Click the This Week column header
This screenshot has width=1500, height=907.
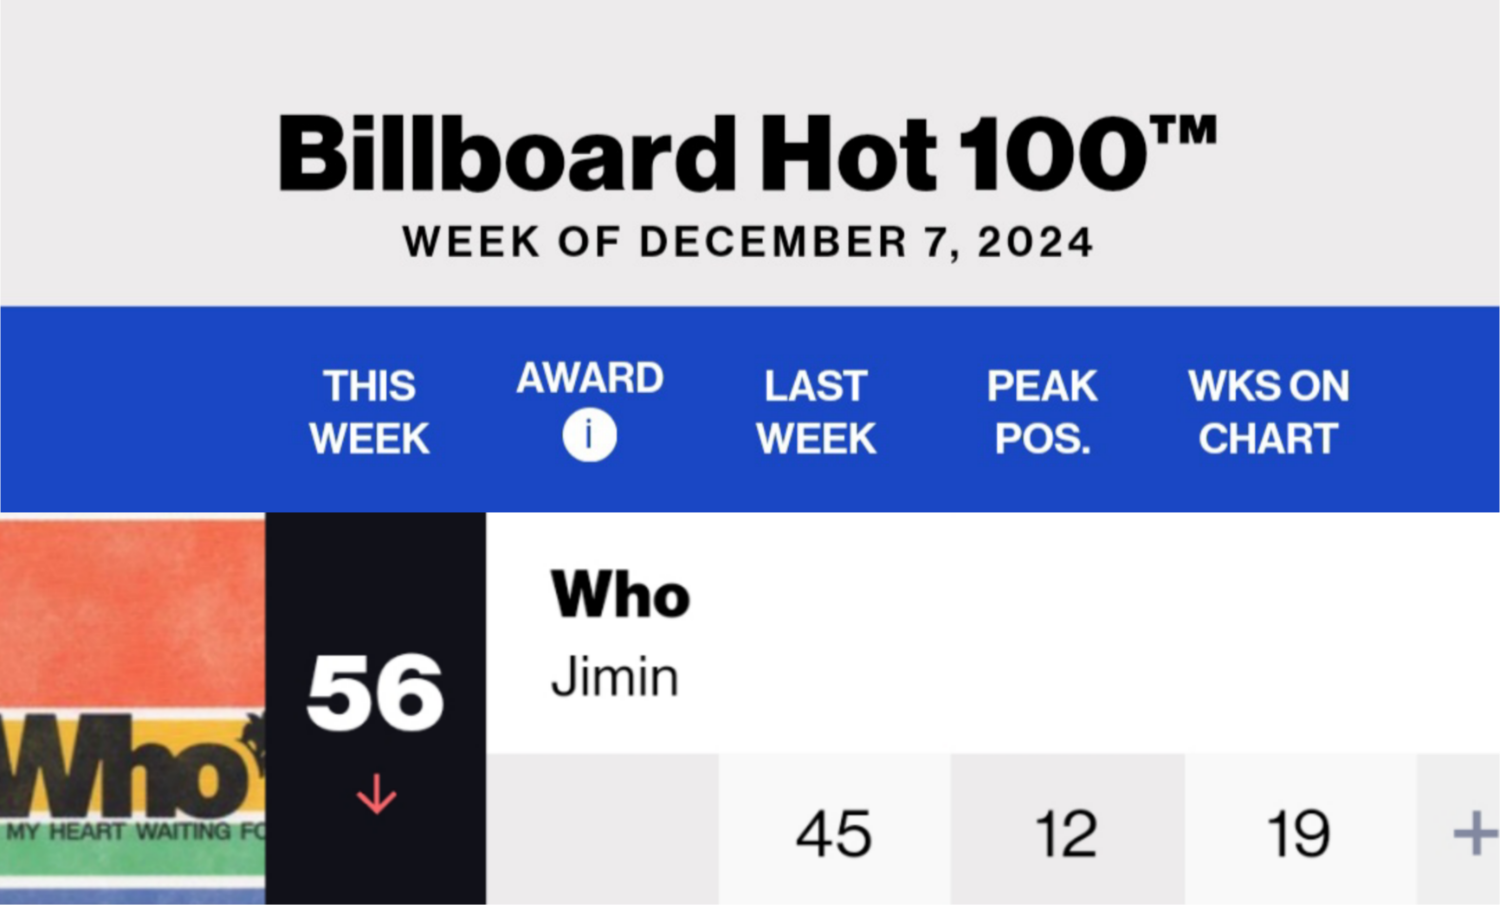pyautogui.click(x=369, y=412)
